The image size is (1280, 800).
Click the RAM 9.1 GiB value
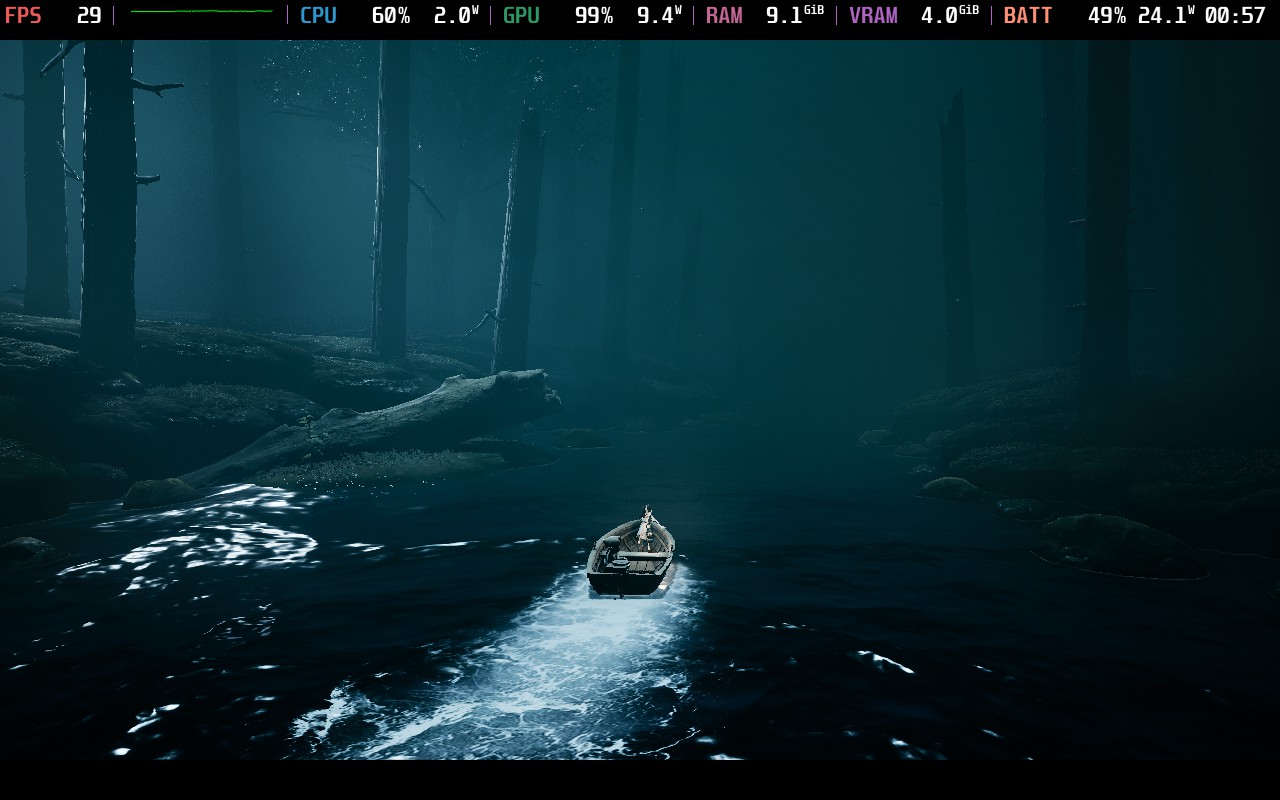pyautogui.click(x=794, y=16)
